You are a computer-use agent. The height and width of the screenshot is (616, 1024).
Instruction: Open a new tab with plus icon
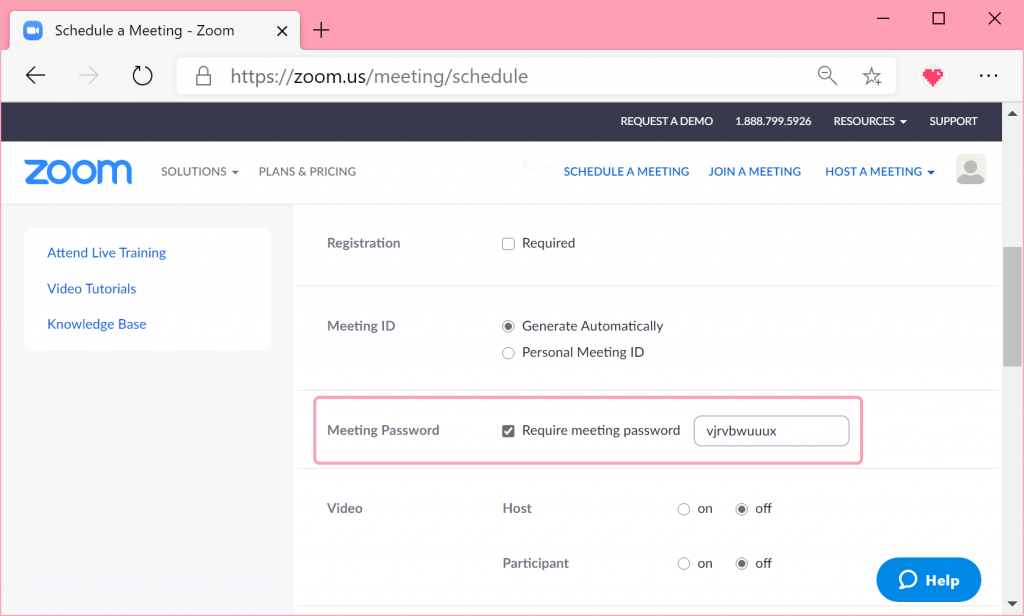[321, 30]
